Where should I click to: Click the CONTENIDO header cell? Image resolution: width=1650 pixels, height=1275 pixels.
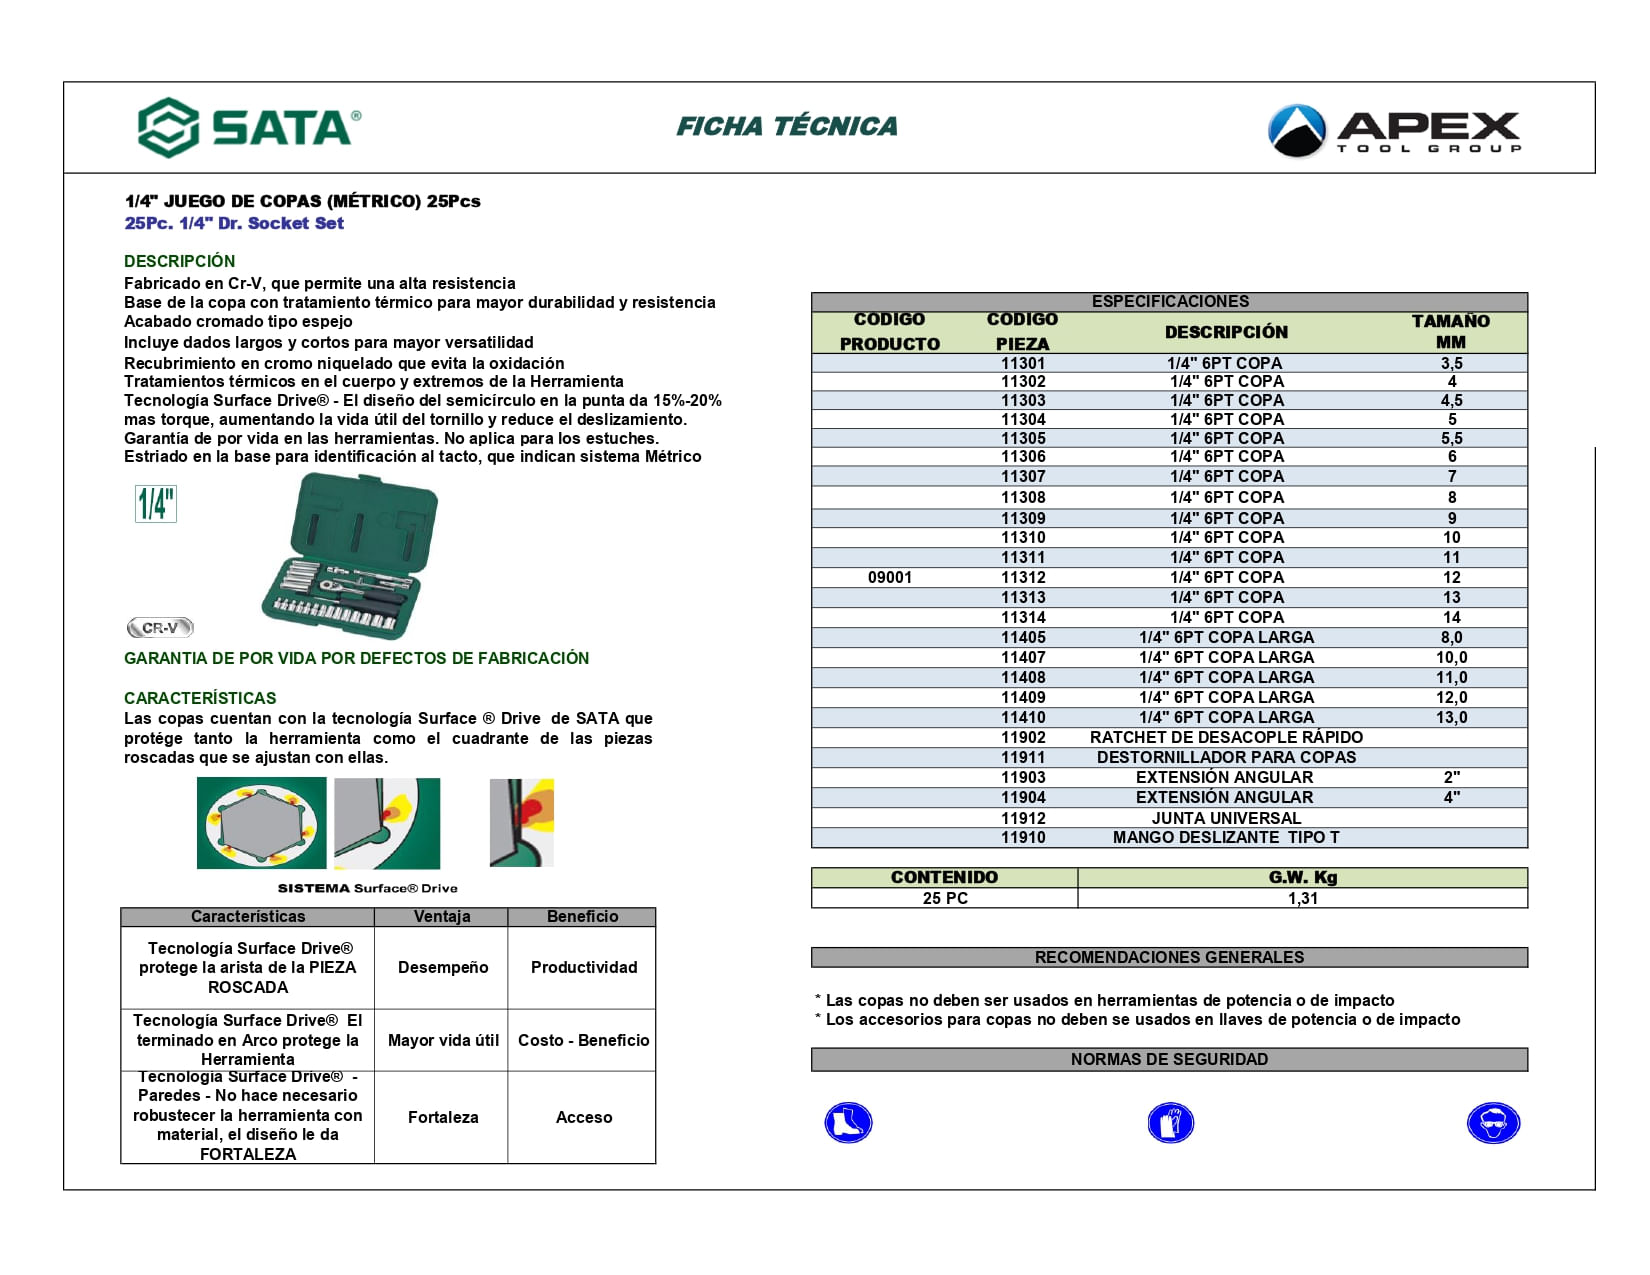click(x=945, y=877)
